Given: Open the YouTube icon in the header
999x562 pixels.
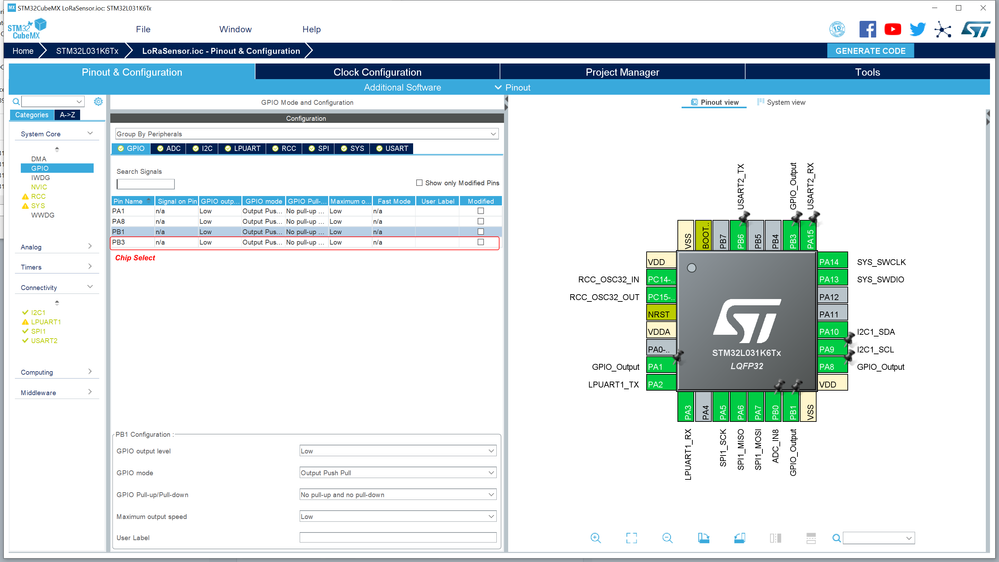Looking at the screenshot, I should tap(893, 29).
